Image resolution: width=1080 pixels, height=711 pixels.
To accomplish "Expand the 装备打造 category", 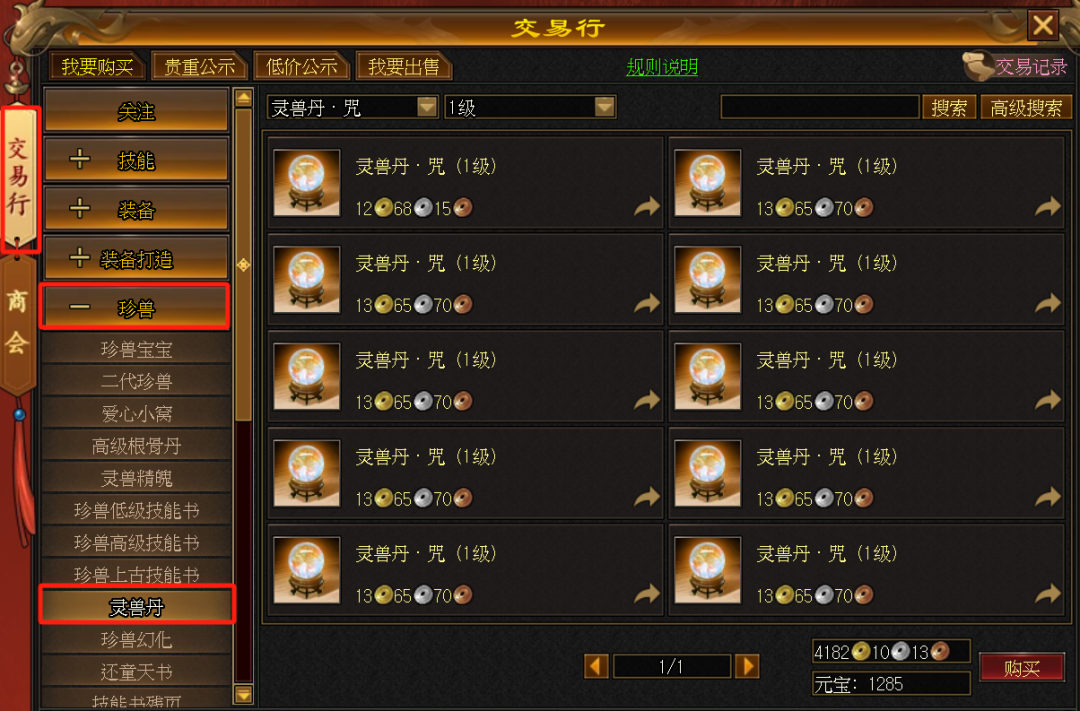I will tap(136, 258).
